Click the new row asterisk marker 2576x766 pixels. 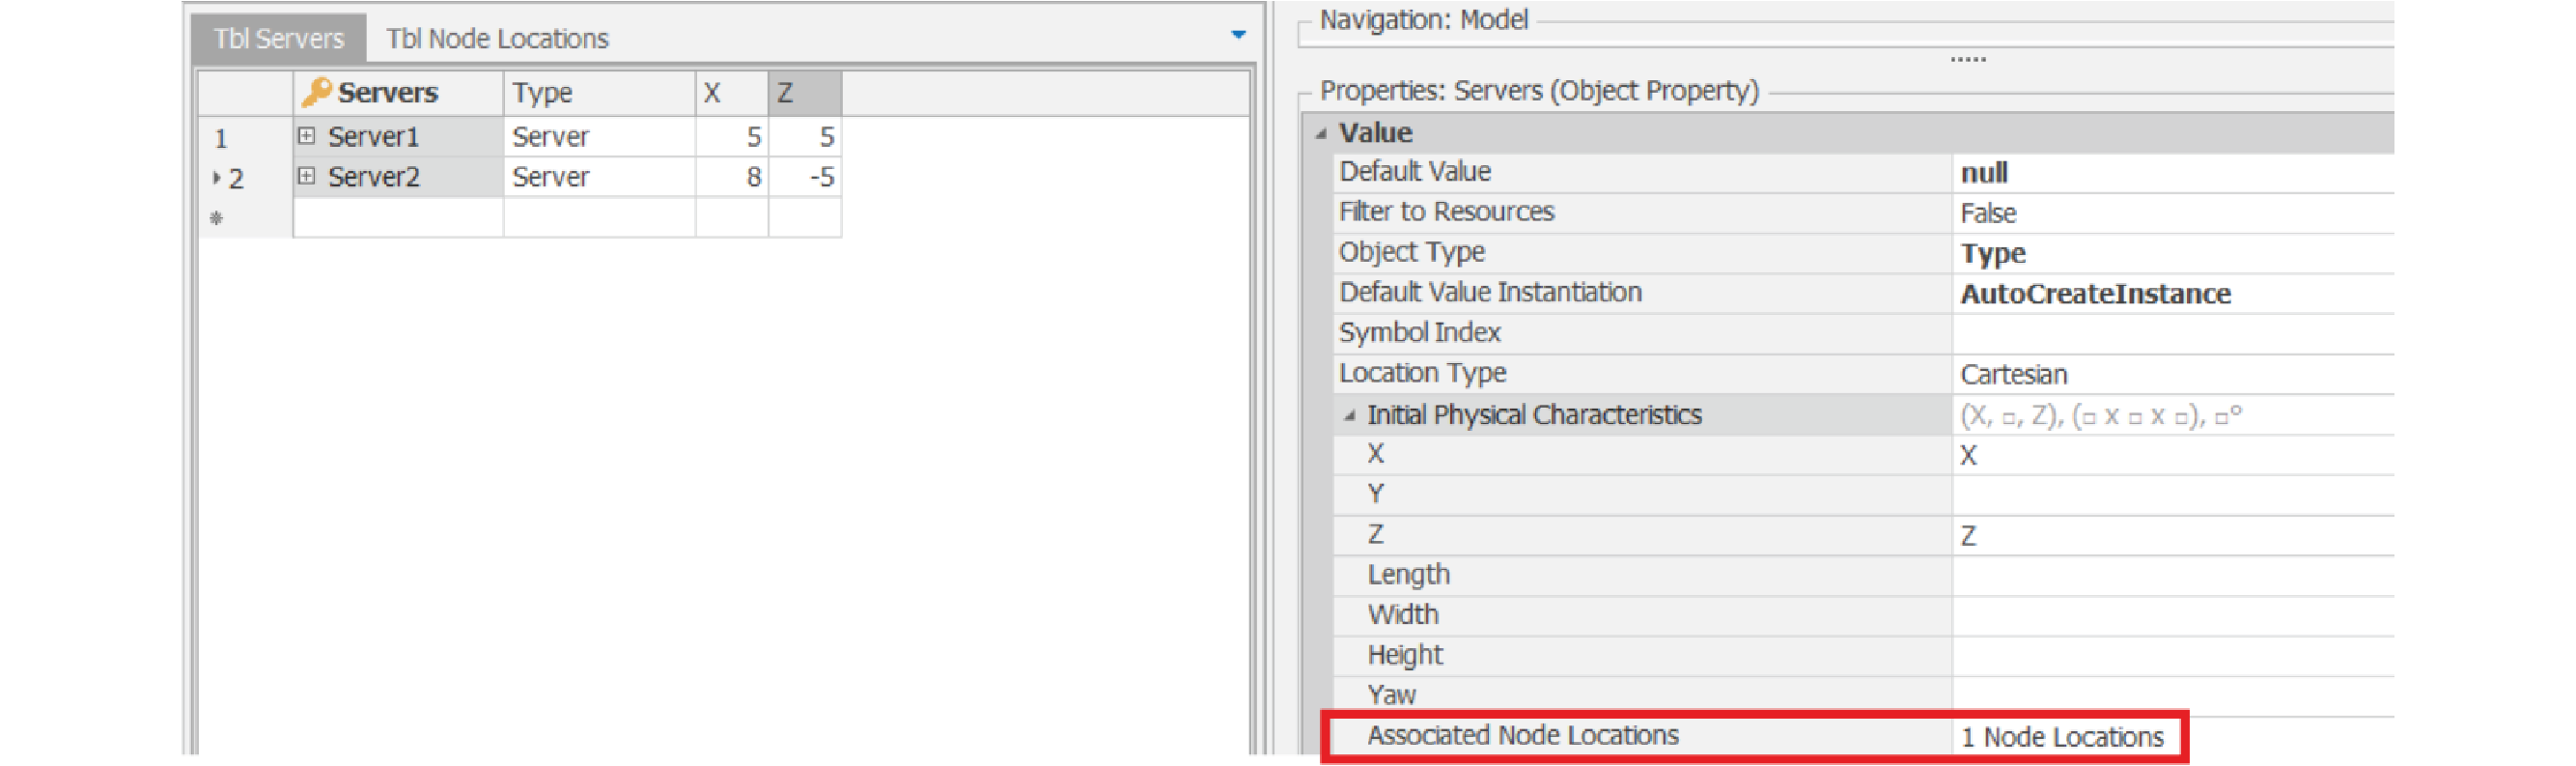point(217,218)
